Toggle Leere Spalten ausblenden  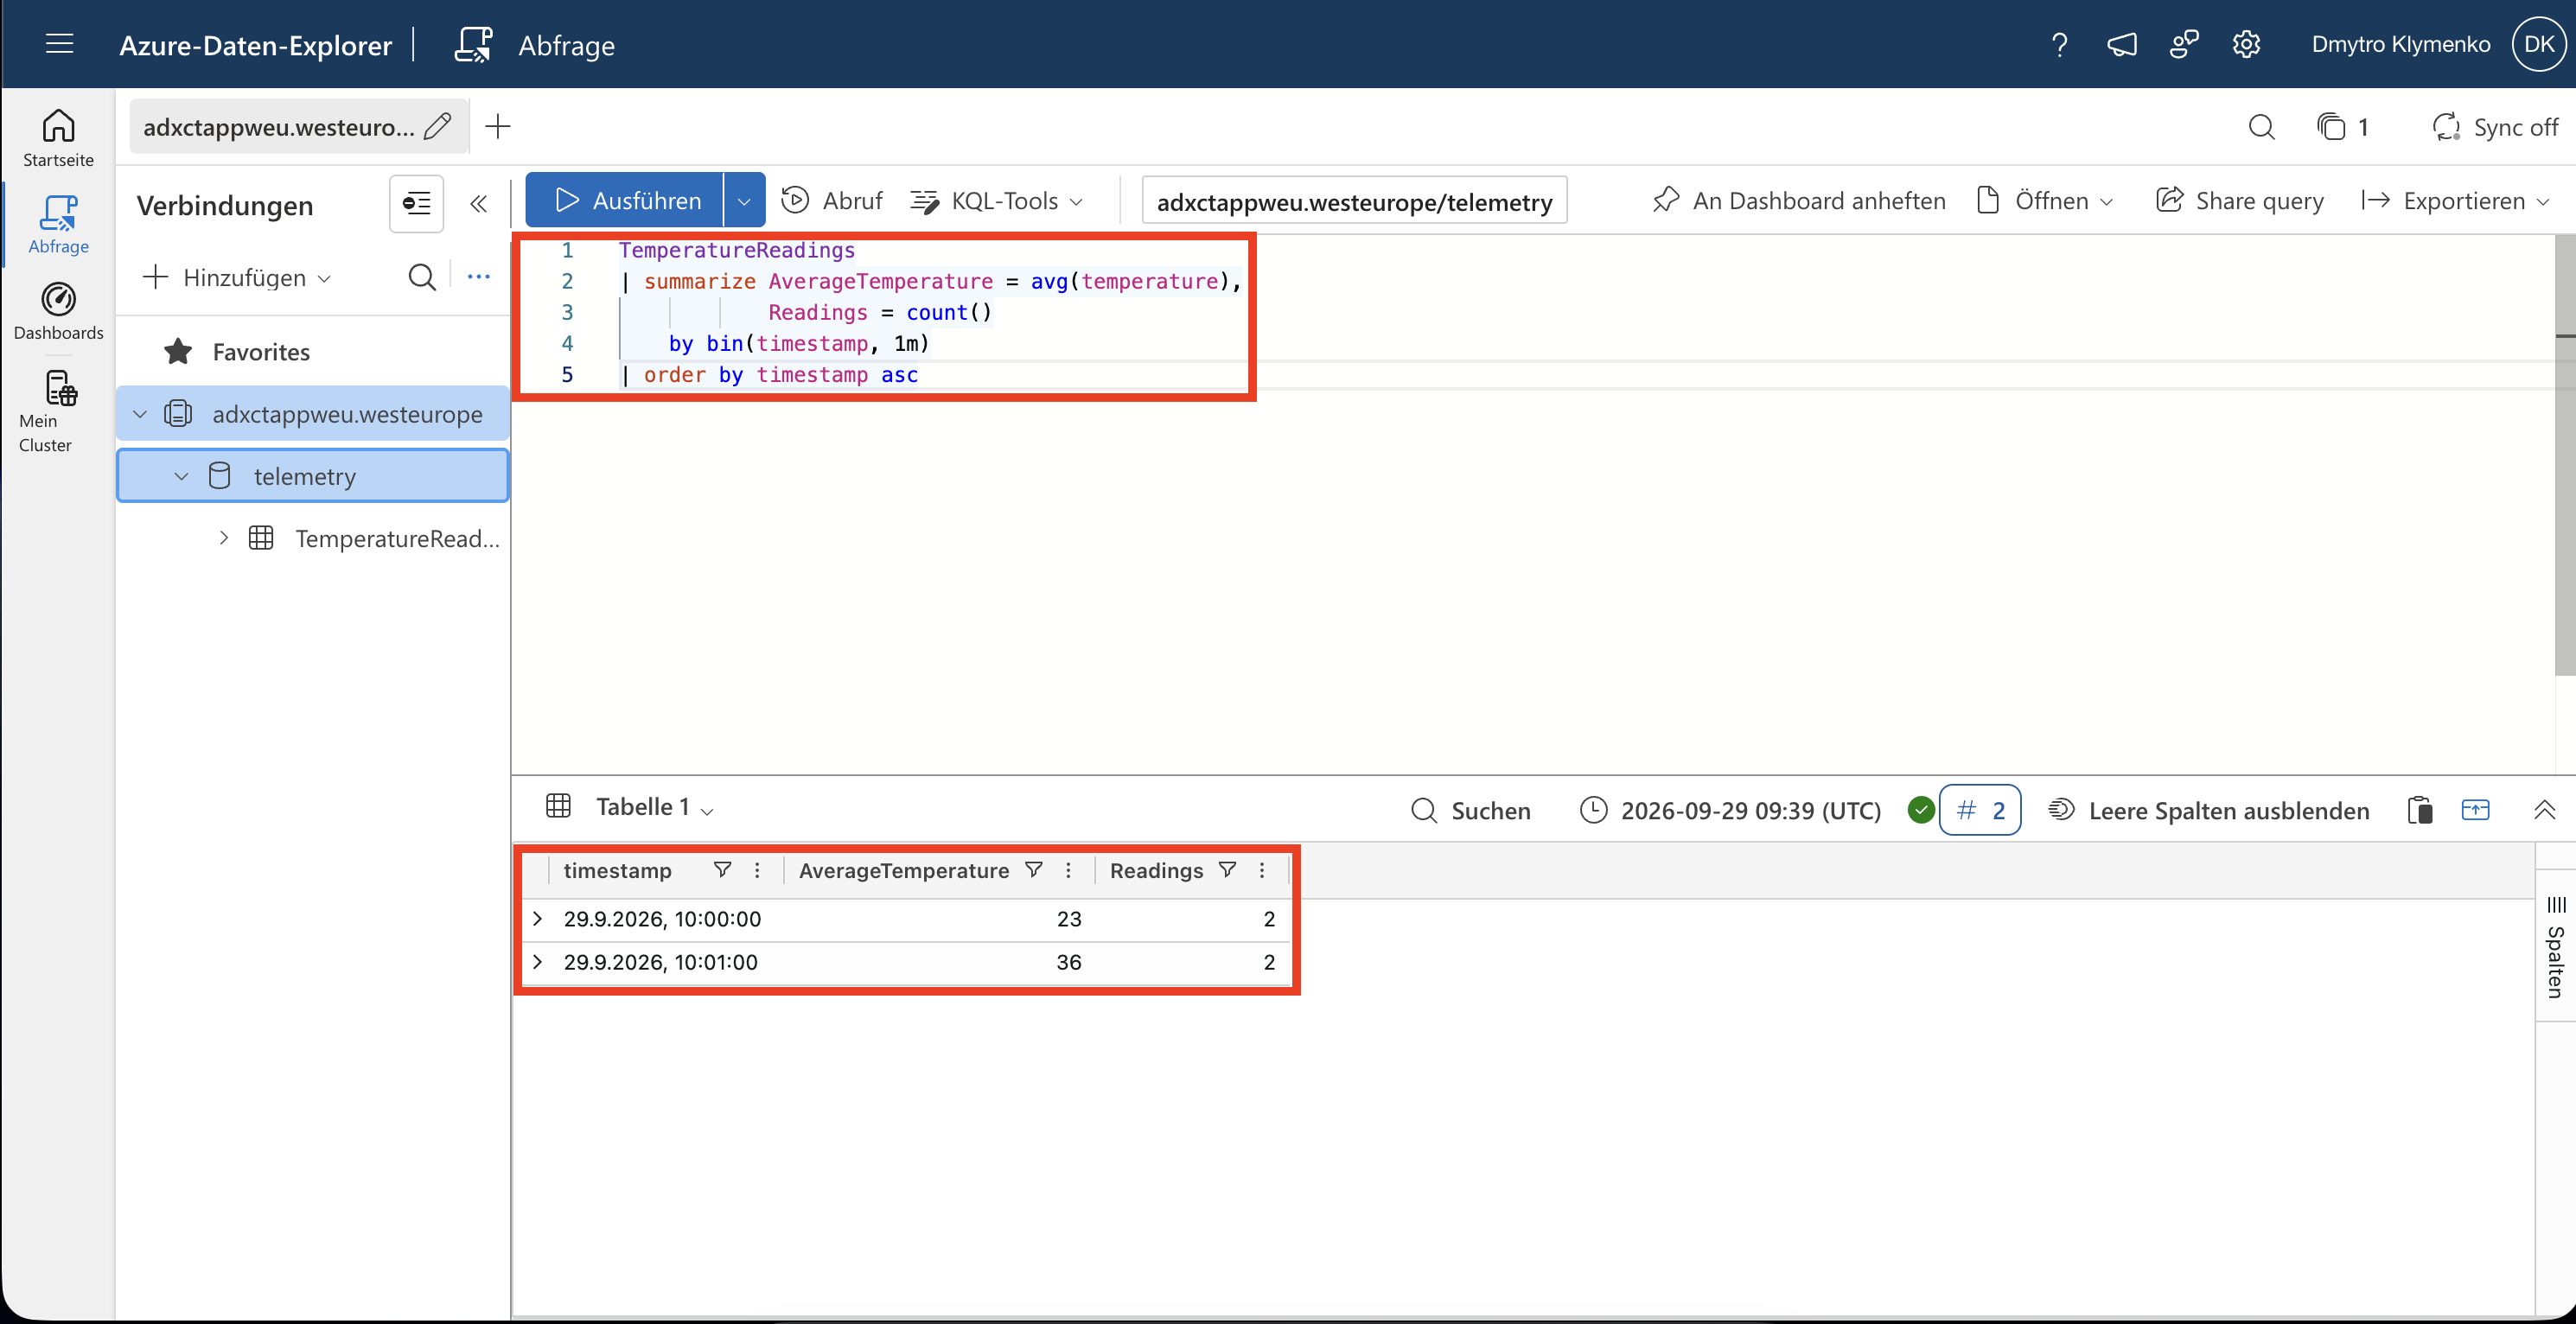[x=2209, y=810]
